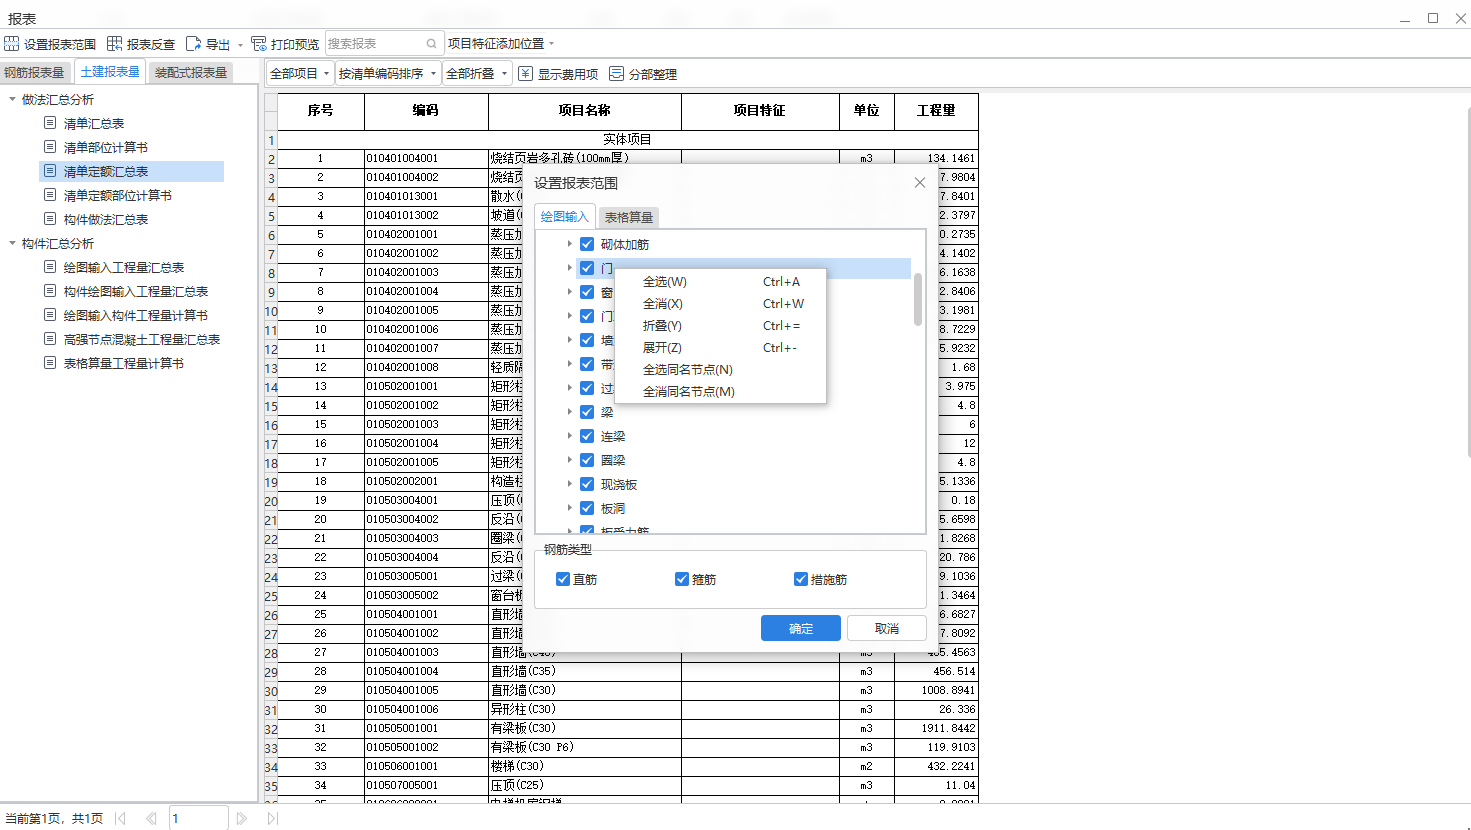The height and width of the screenshot is (830, 1471).
Task: Choose 全选同名节点(N) in context menu
Action: 688,370
